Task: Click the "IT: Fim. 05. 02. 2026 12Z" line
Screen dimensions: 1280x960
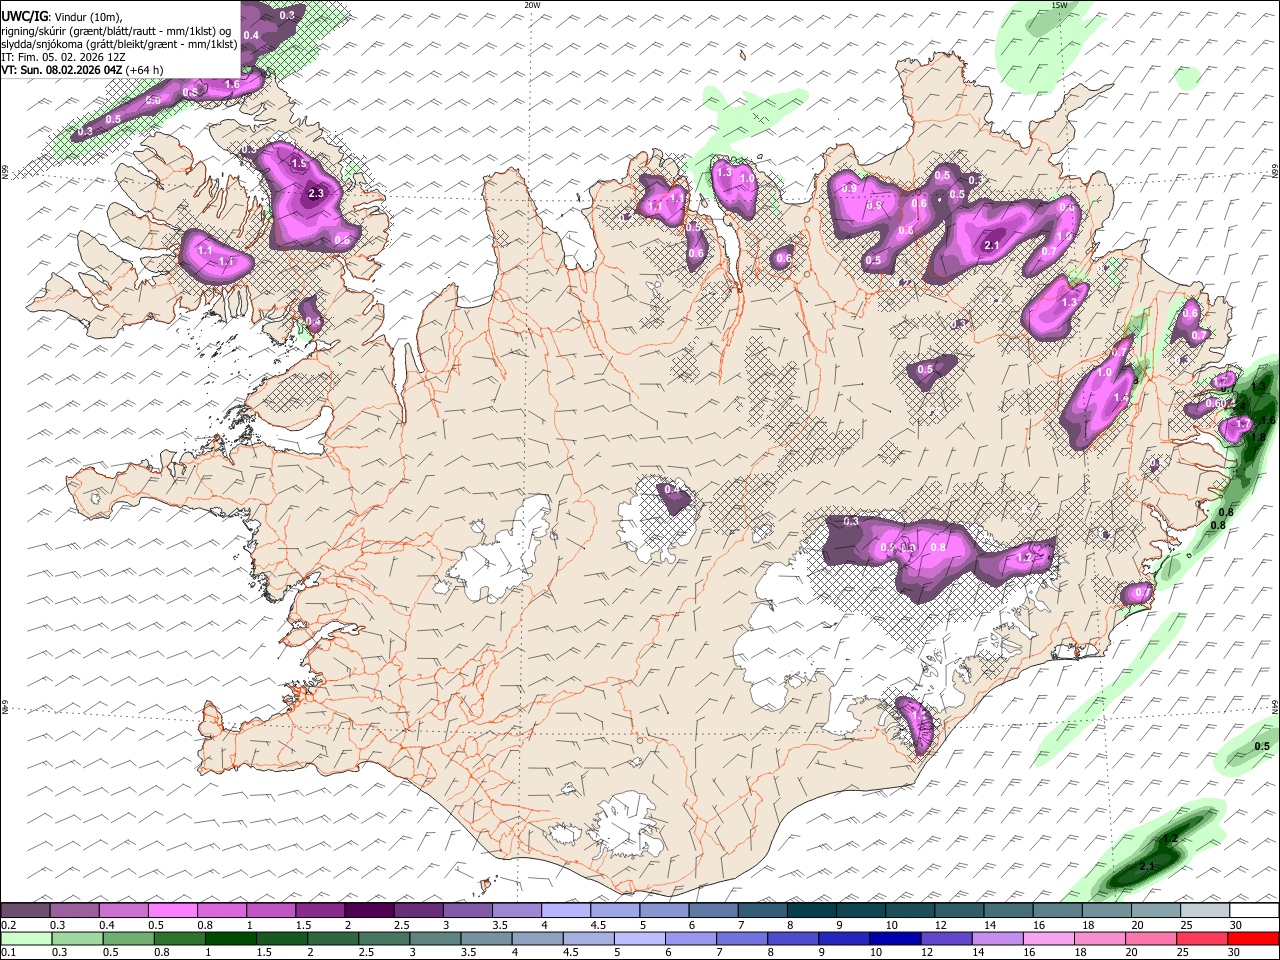Action: pyautogui.click(x=62, y=57)
